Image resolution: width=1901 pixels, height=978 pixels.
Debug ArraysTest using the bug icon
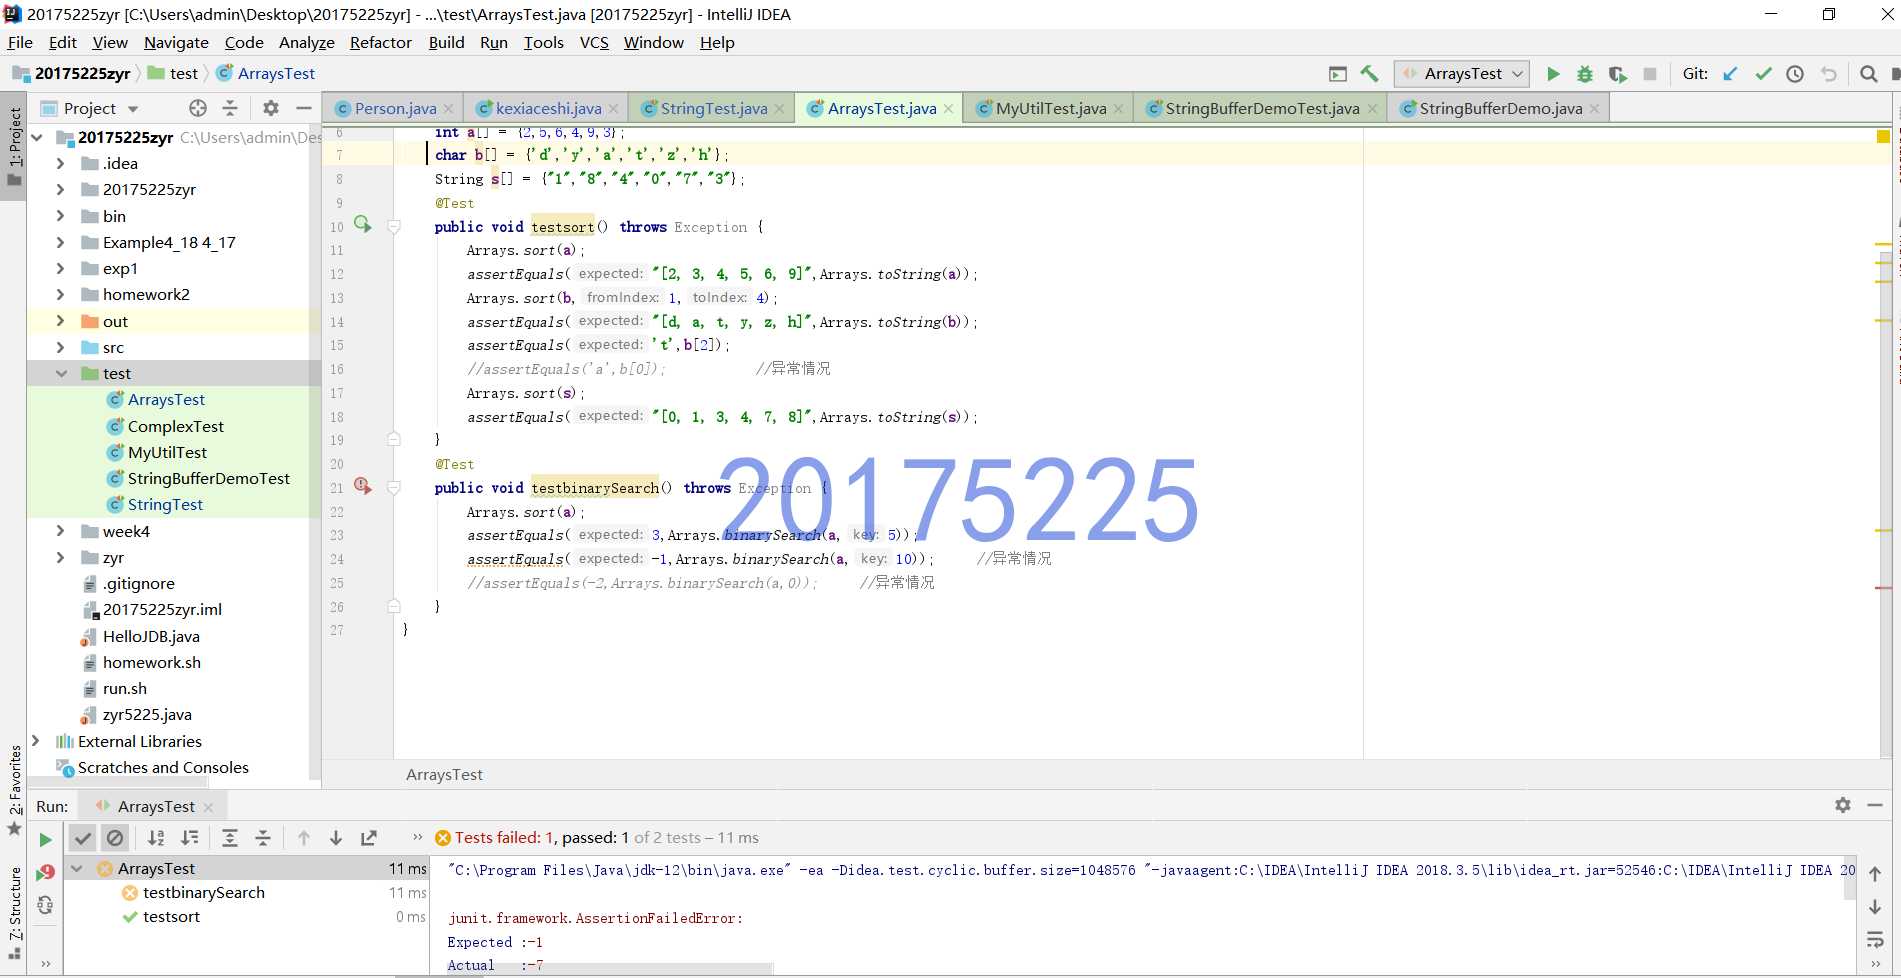tap(1585, 74)
